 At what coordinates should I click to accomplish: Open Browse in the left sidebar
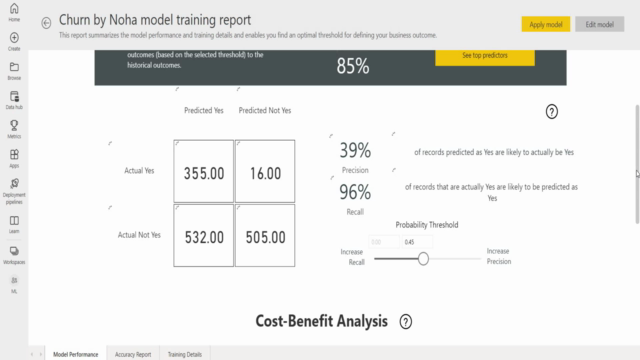(14, 71)
